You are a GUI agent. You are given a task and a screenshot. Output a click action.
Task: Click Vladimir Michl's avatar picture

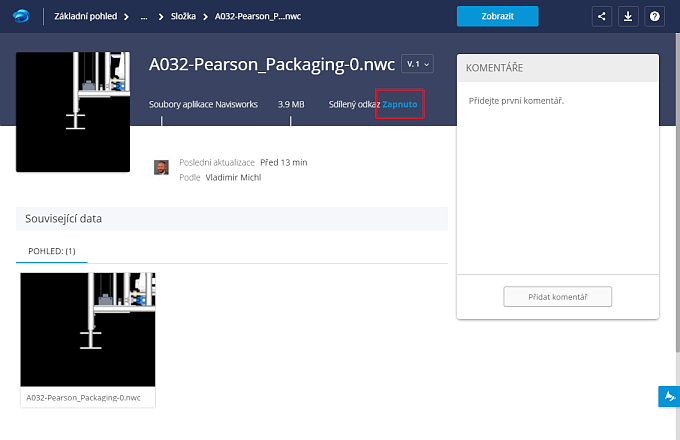(x=161, y=168)
